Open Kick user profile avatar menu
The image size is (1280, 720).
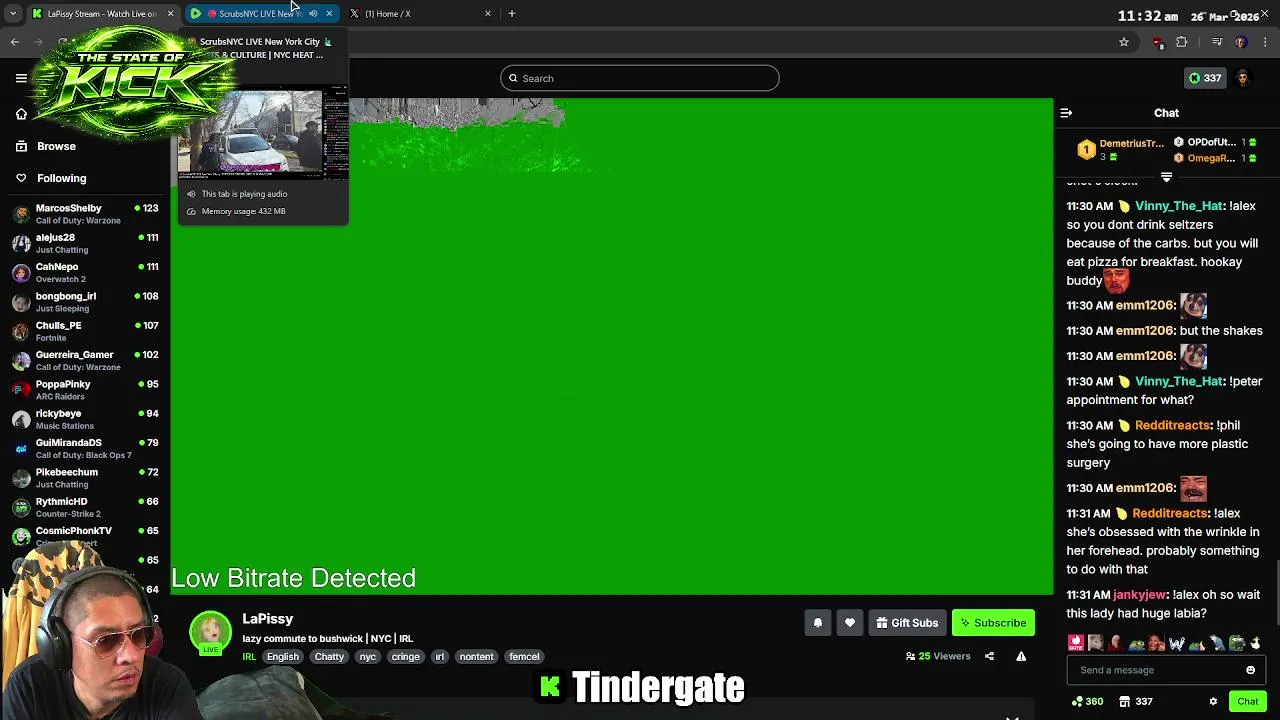coord(1243,78)
